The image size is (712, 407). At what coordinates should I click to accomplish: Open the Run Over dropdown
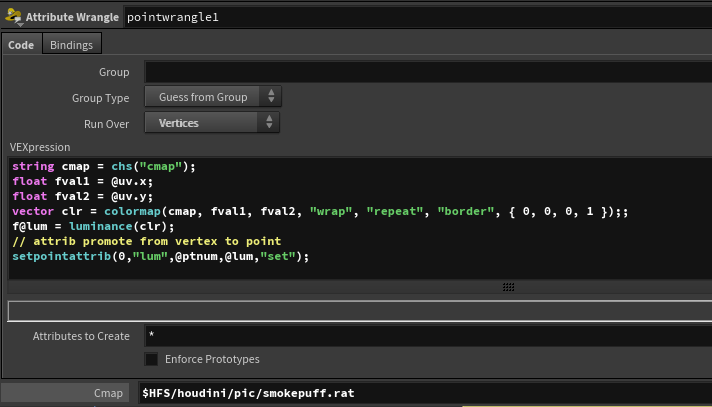coord(213,123)
